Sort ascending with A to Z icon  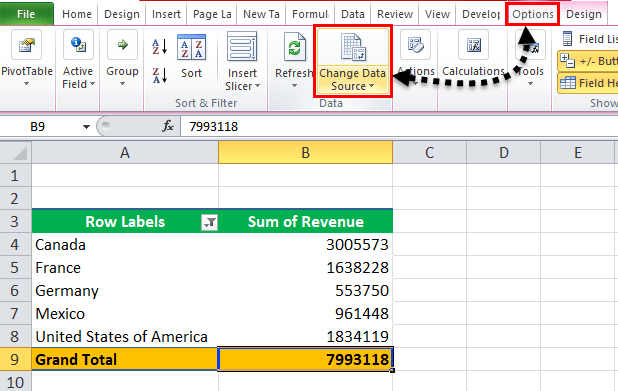click(160, 47)
